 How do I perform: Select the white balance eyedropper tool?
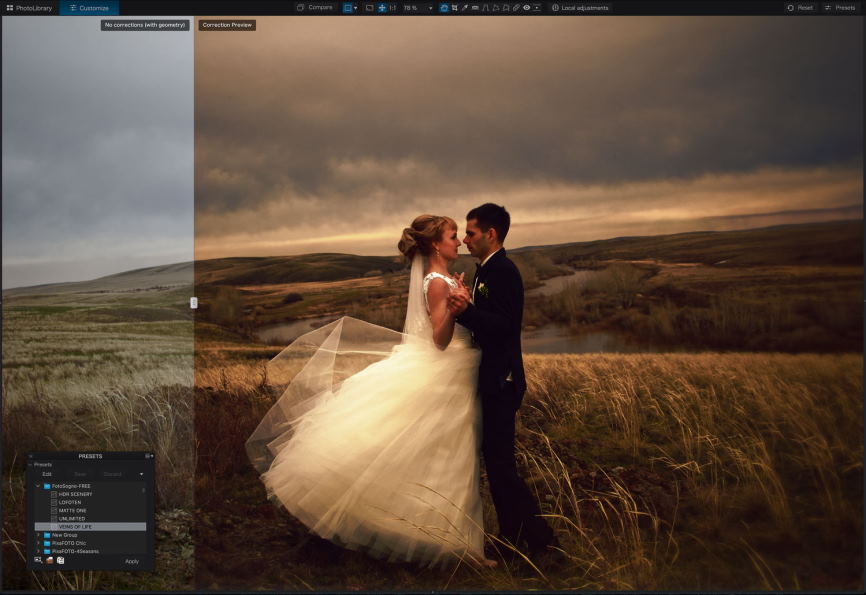(464, 8)
